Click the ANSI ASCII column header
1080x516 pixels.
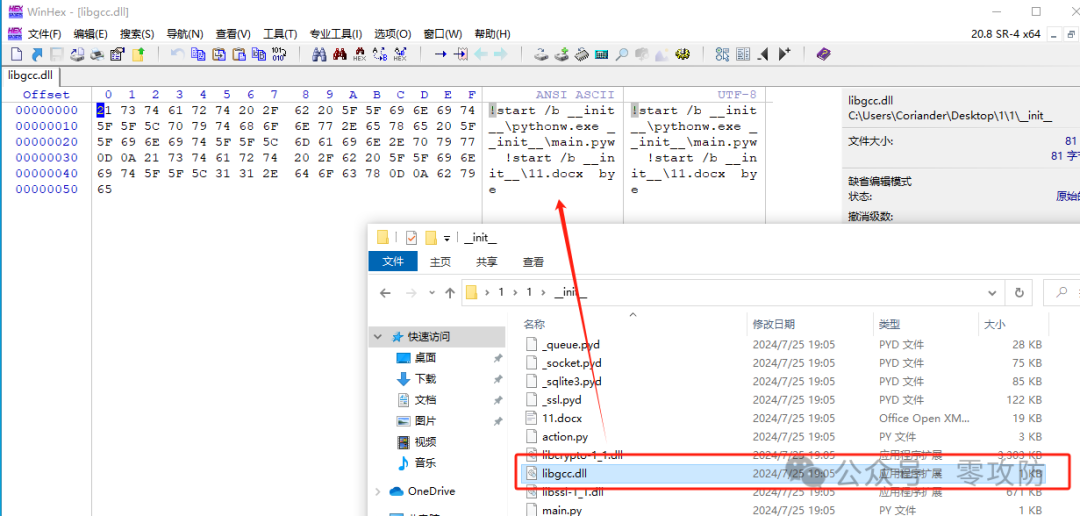click(x=574, y=94)
